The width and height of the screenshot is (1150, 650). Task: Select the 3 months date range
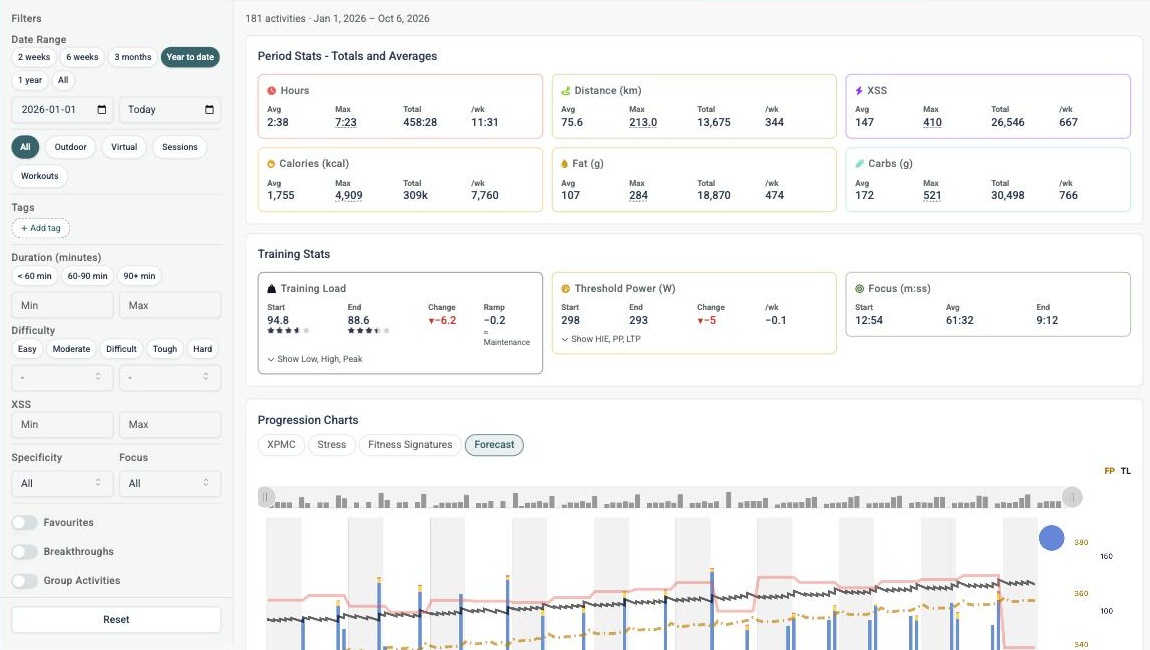pyautogui.click(x=133, y=57)
